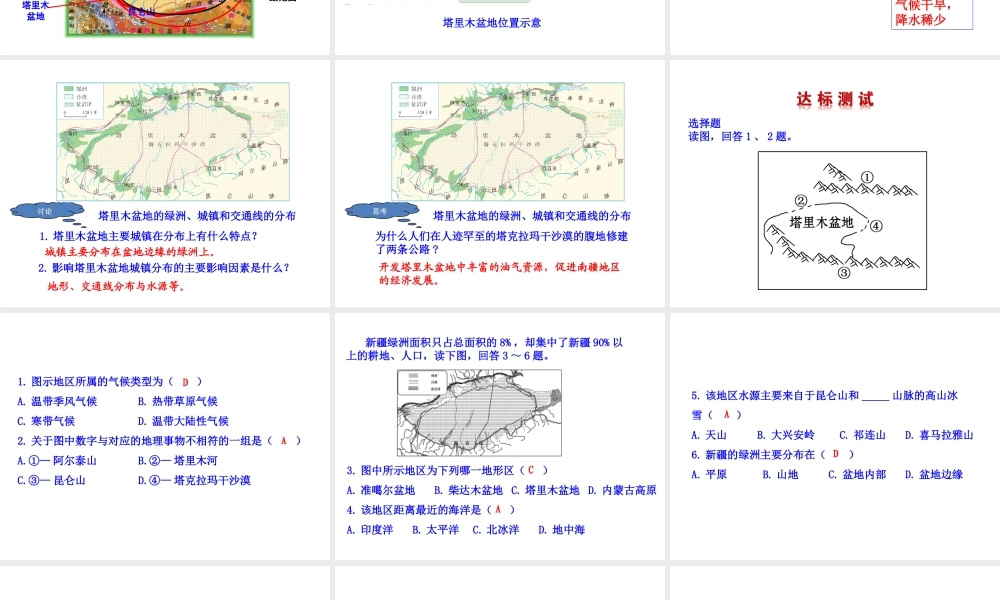This screenshot has width=1000, height=600.
Task: Click the 塔里木盆地 label inside the sketch map
Action: 821,223
